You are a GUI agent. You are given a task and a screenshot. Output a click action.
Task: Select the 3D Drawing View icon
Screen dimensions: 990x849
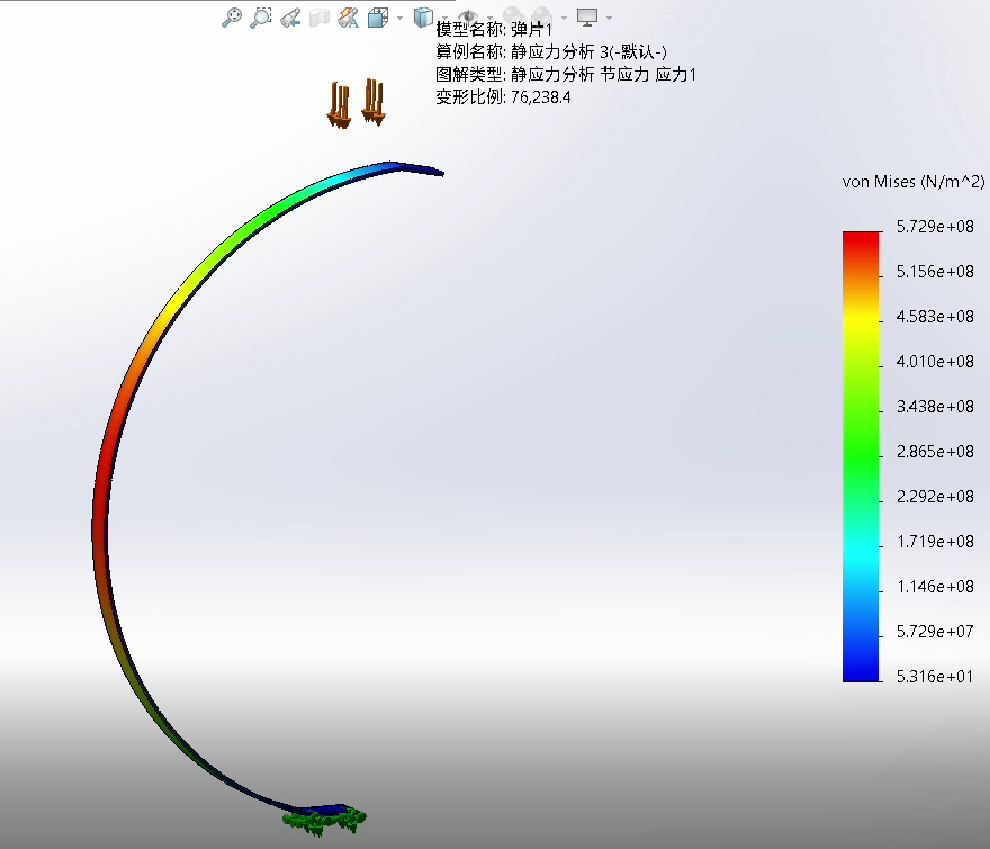(347, 17)
